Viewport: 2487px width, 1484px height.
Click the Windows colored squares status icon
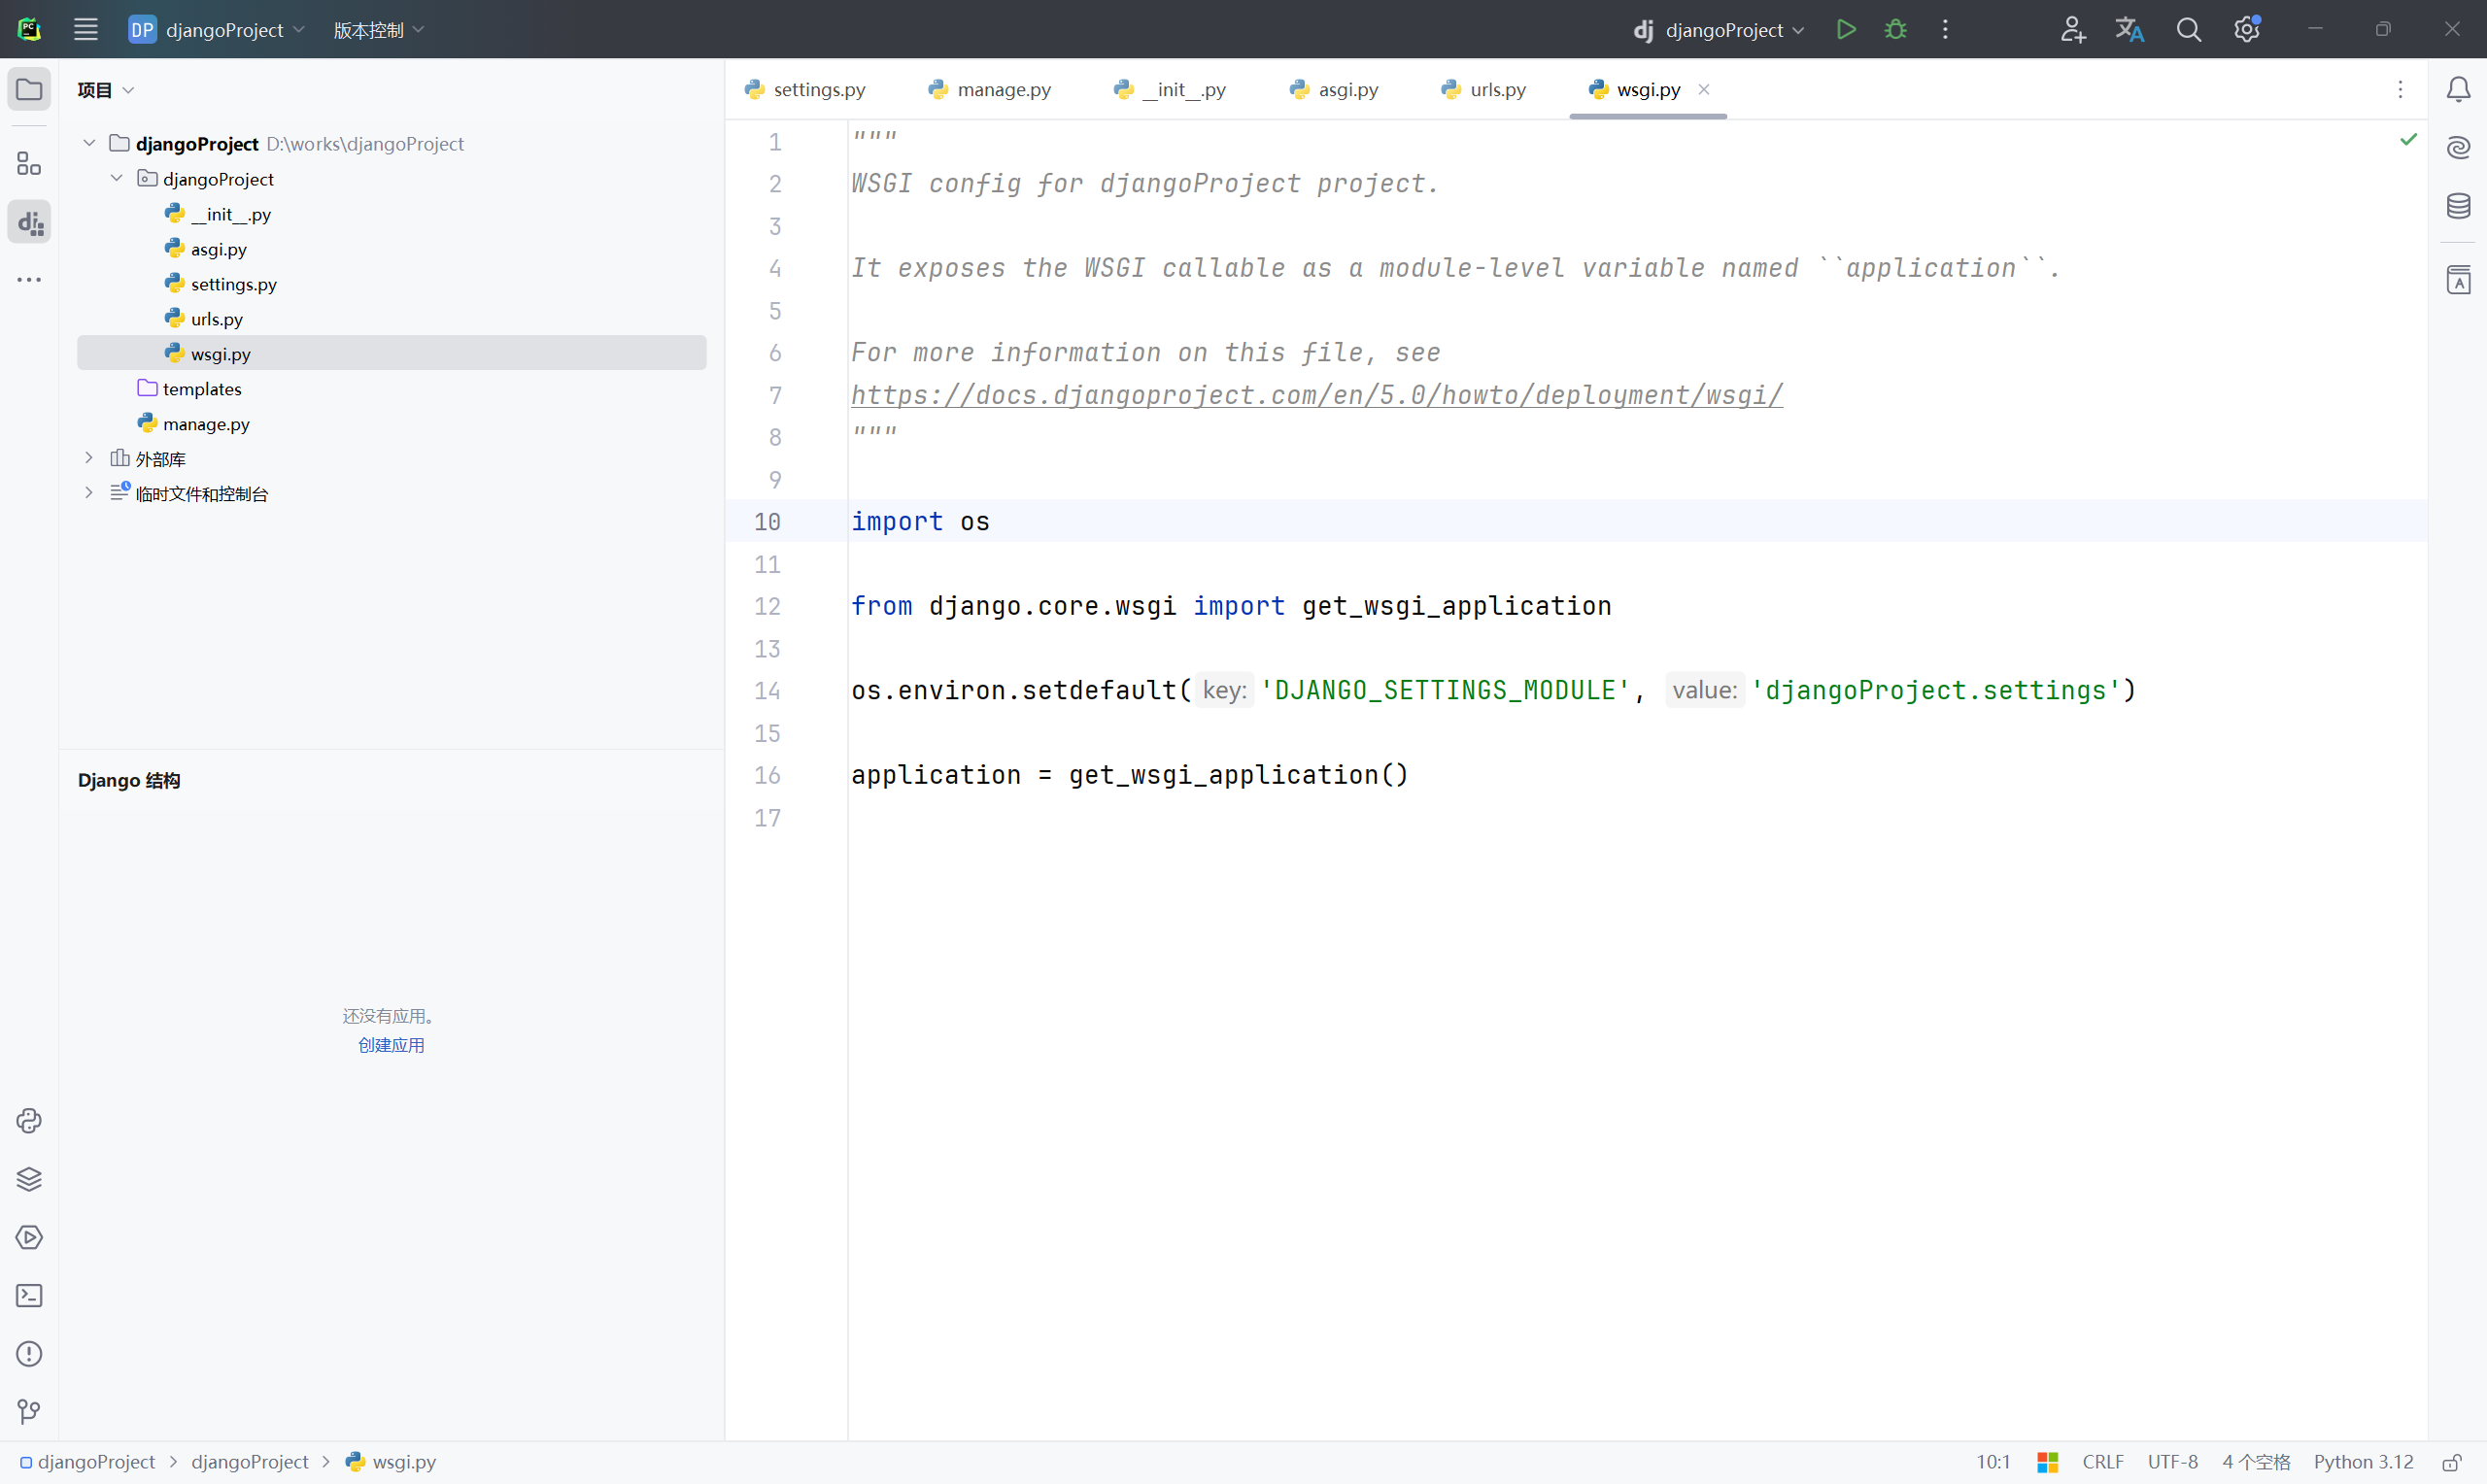[x=2048, y=1462]
